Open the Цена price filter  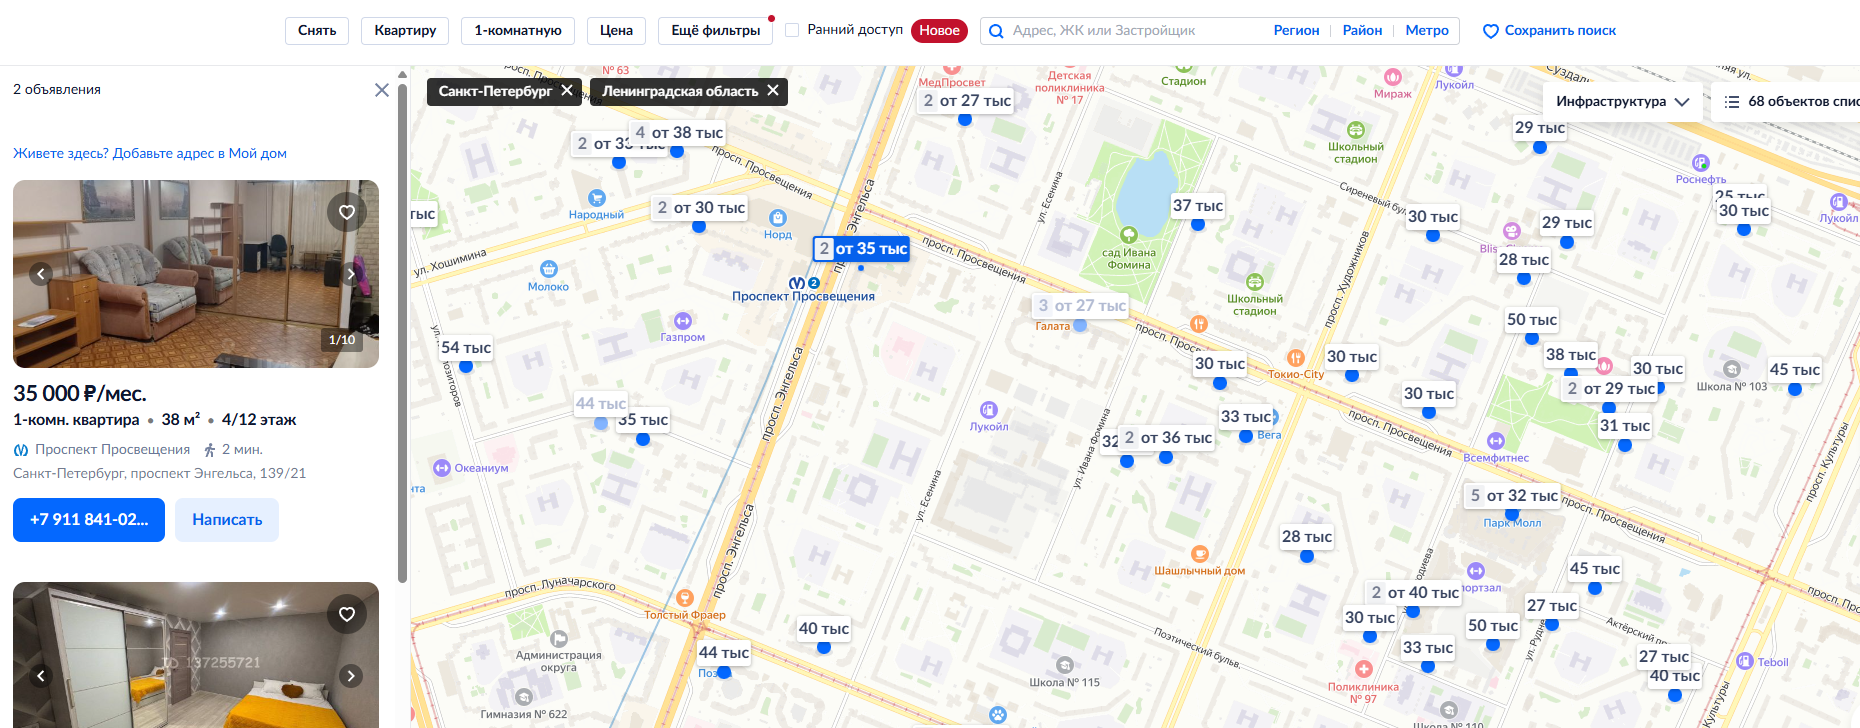(616, 31)
